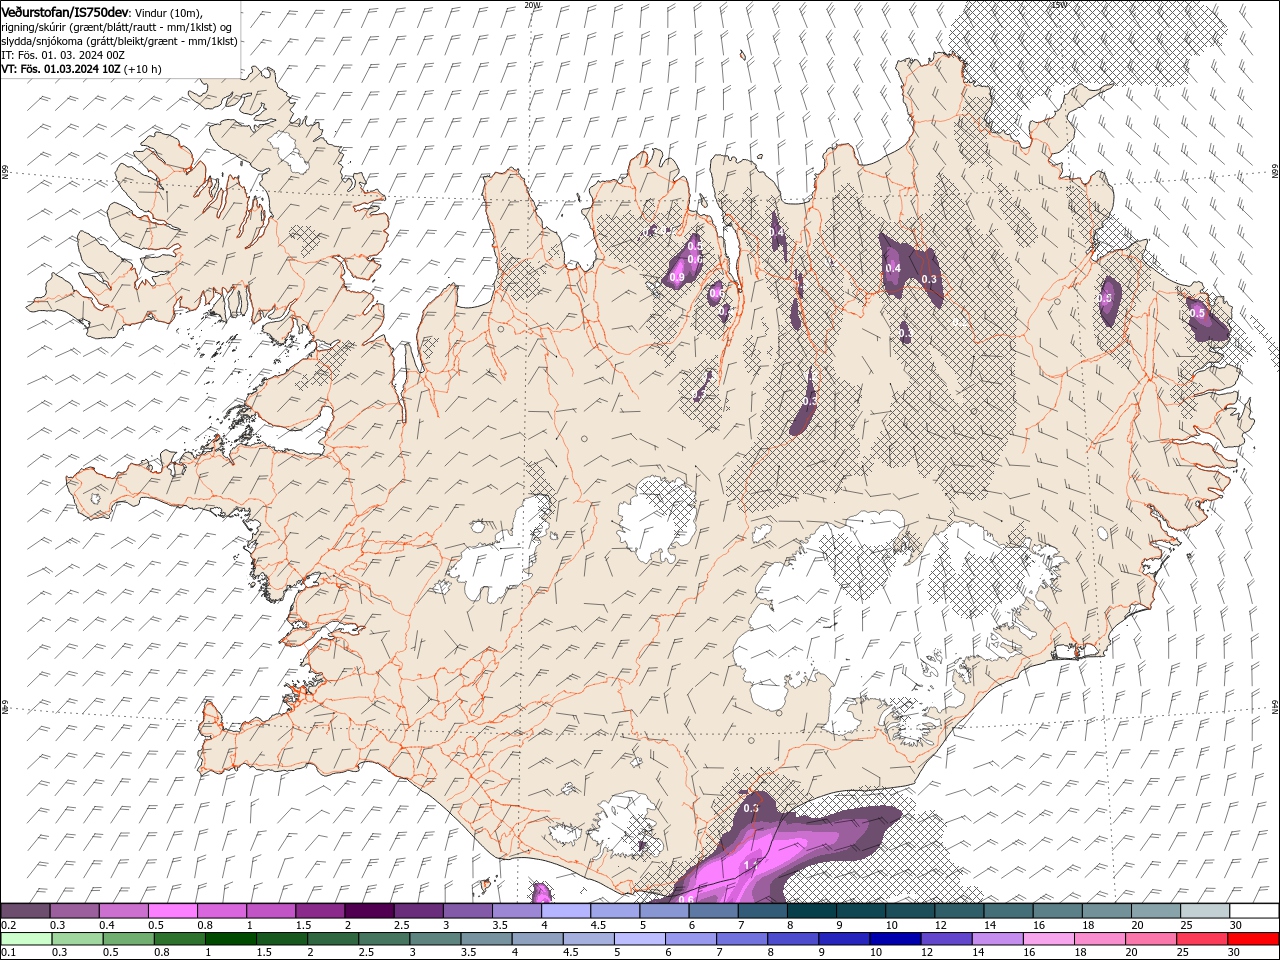Click the 0.9 precipitation value on the map
Viewport: 1280px width, 960px height.
(x=677, y=277)
